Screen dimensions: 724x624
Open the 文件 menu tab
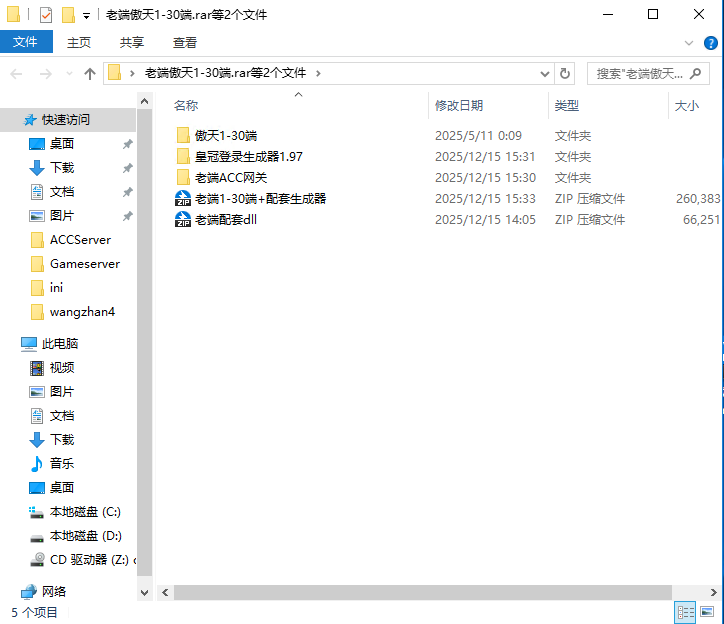pos(26,42)
